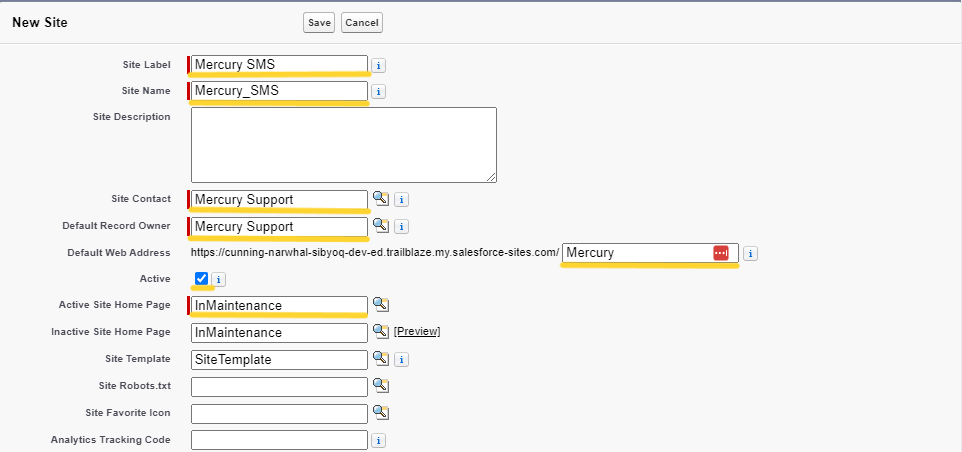Show info icon for Default Record Owner
Viewport: 962px width, 452px height.
[401, 227]
